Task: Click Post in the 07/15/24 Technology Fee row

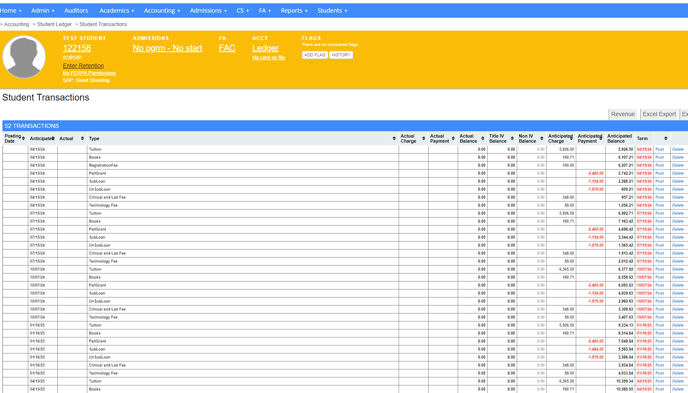Action: click(x=659, y=261)
